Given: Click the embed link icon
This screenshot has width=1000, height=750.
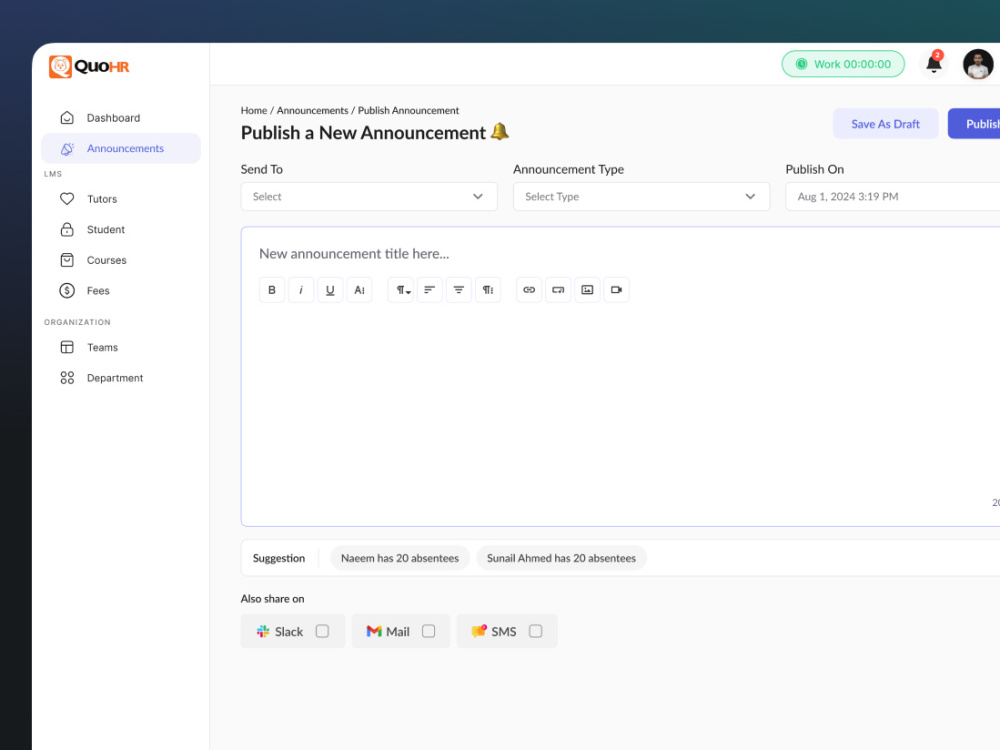Looking at the screenshot, I should coord(558,290).
